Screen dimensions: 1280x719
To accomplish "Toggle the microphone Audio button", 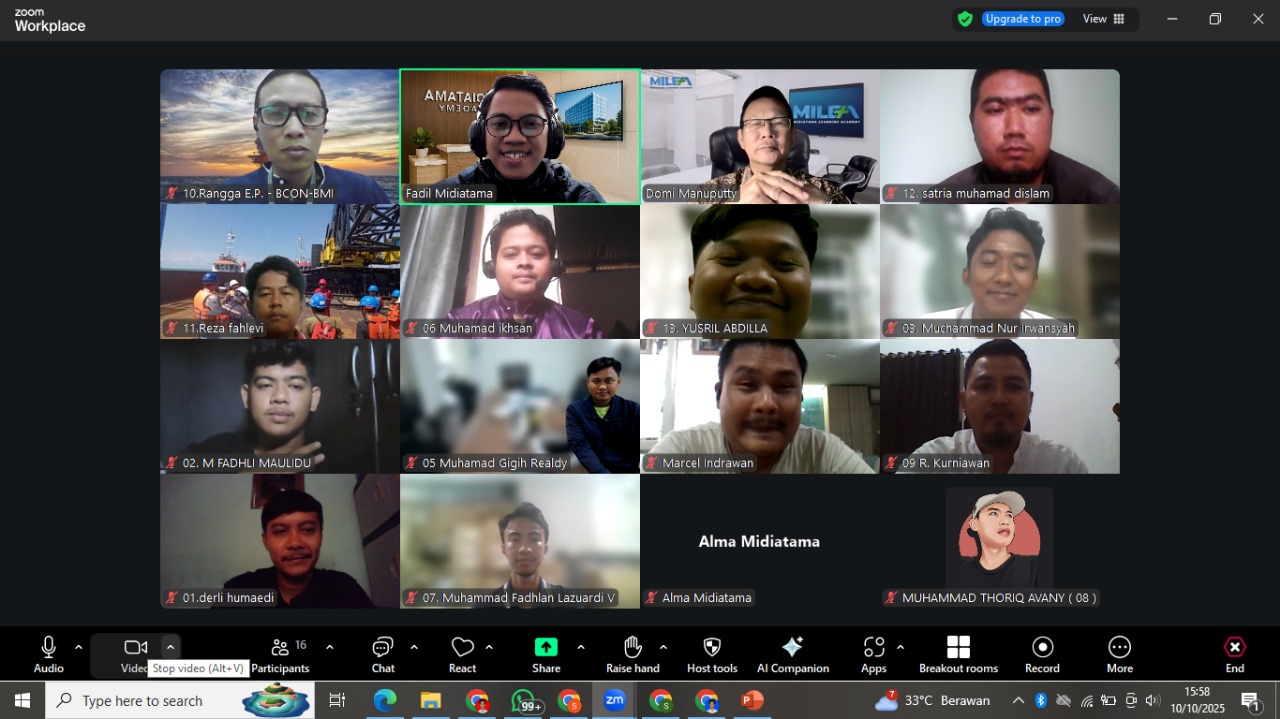I will [x=48, y=654].
